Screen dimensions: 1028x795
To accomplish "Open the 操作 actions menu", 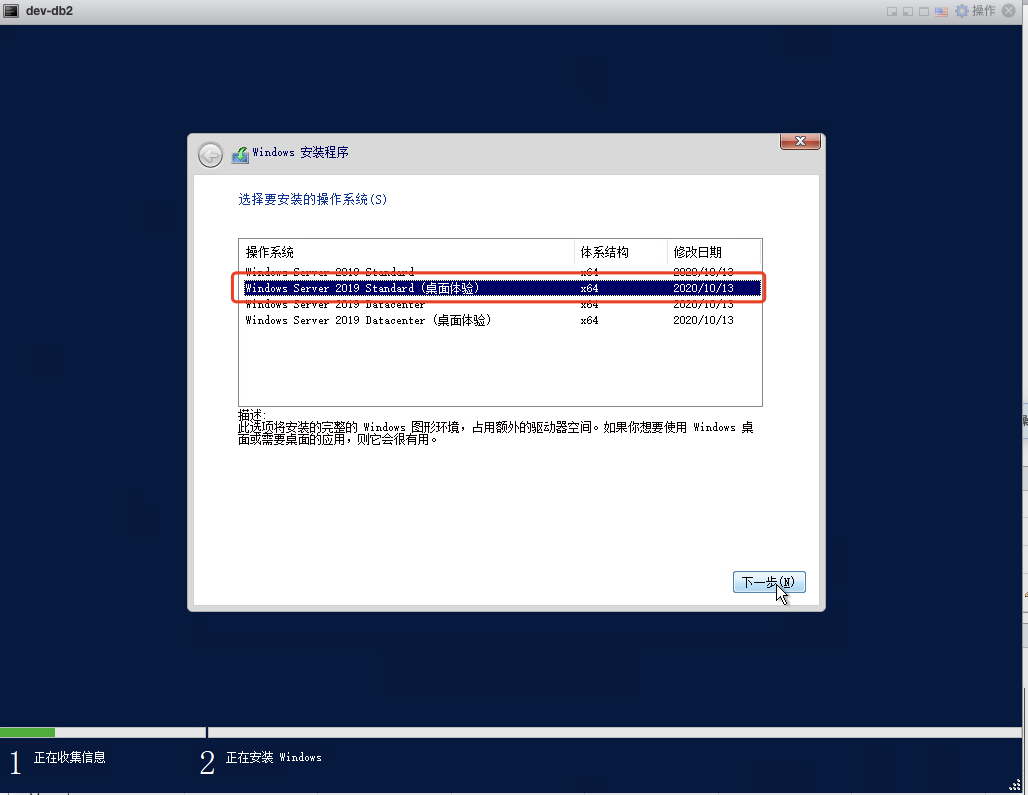I will (984, 11).
